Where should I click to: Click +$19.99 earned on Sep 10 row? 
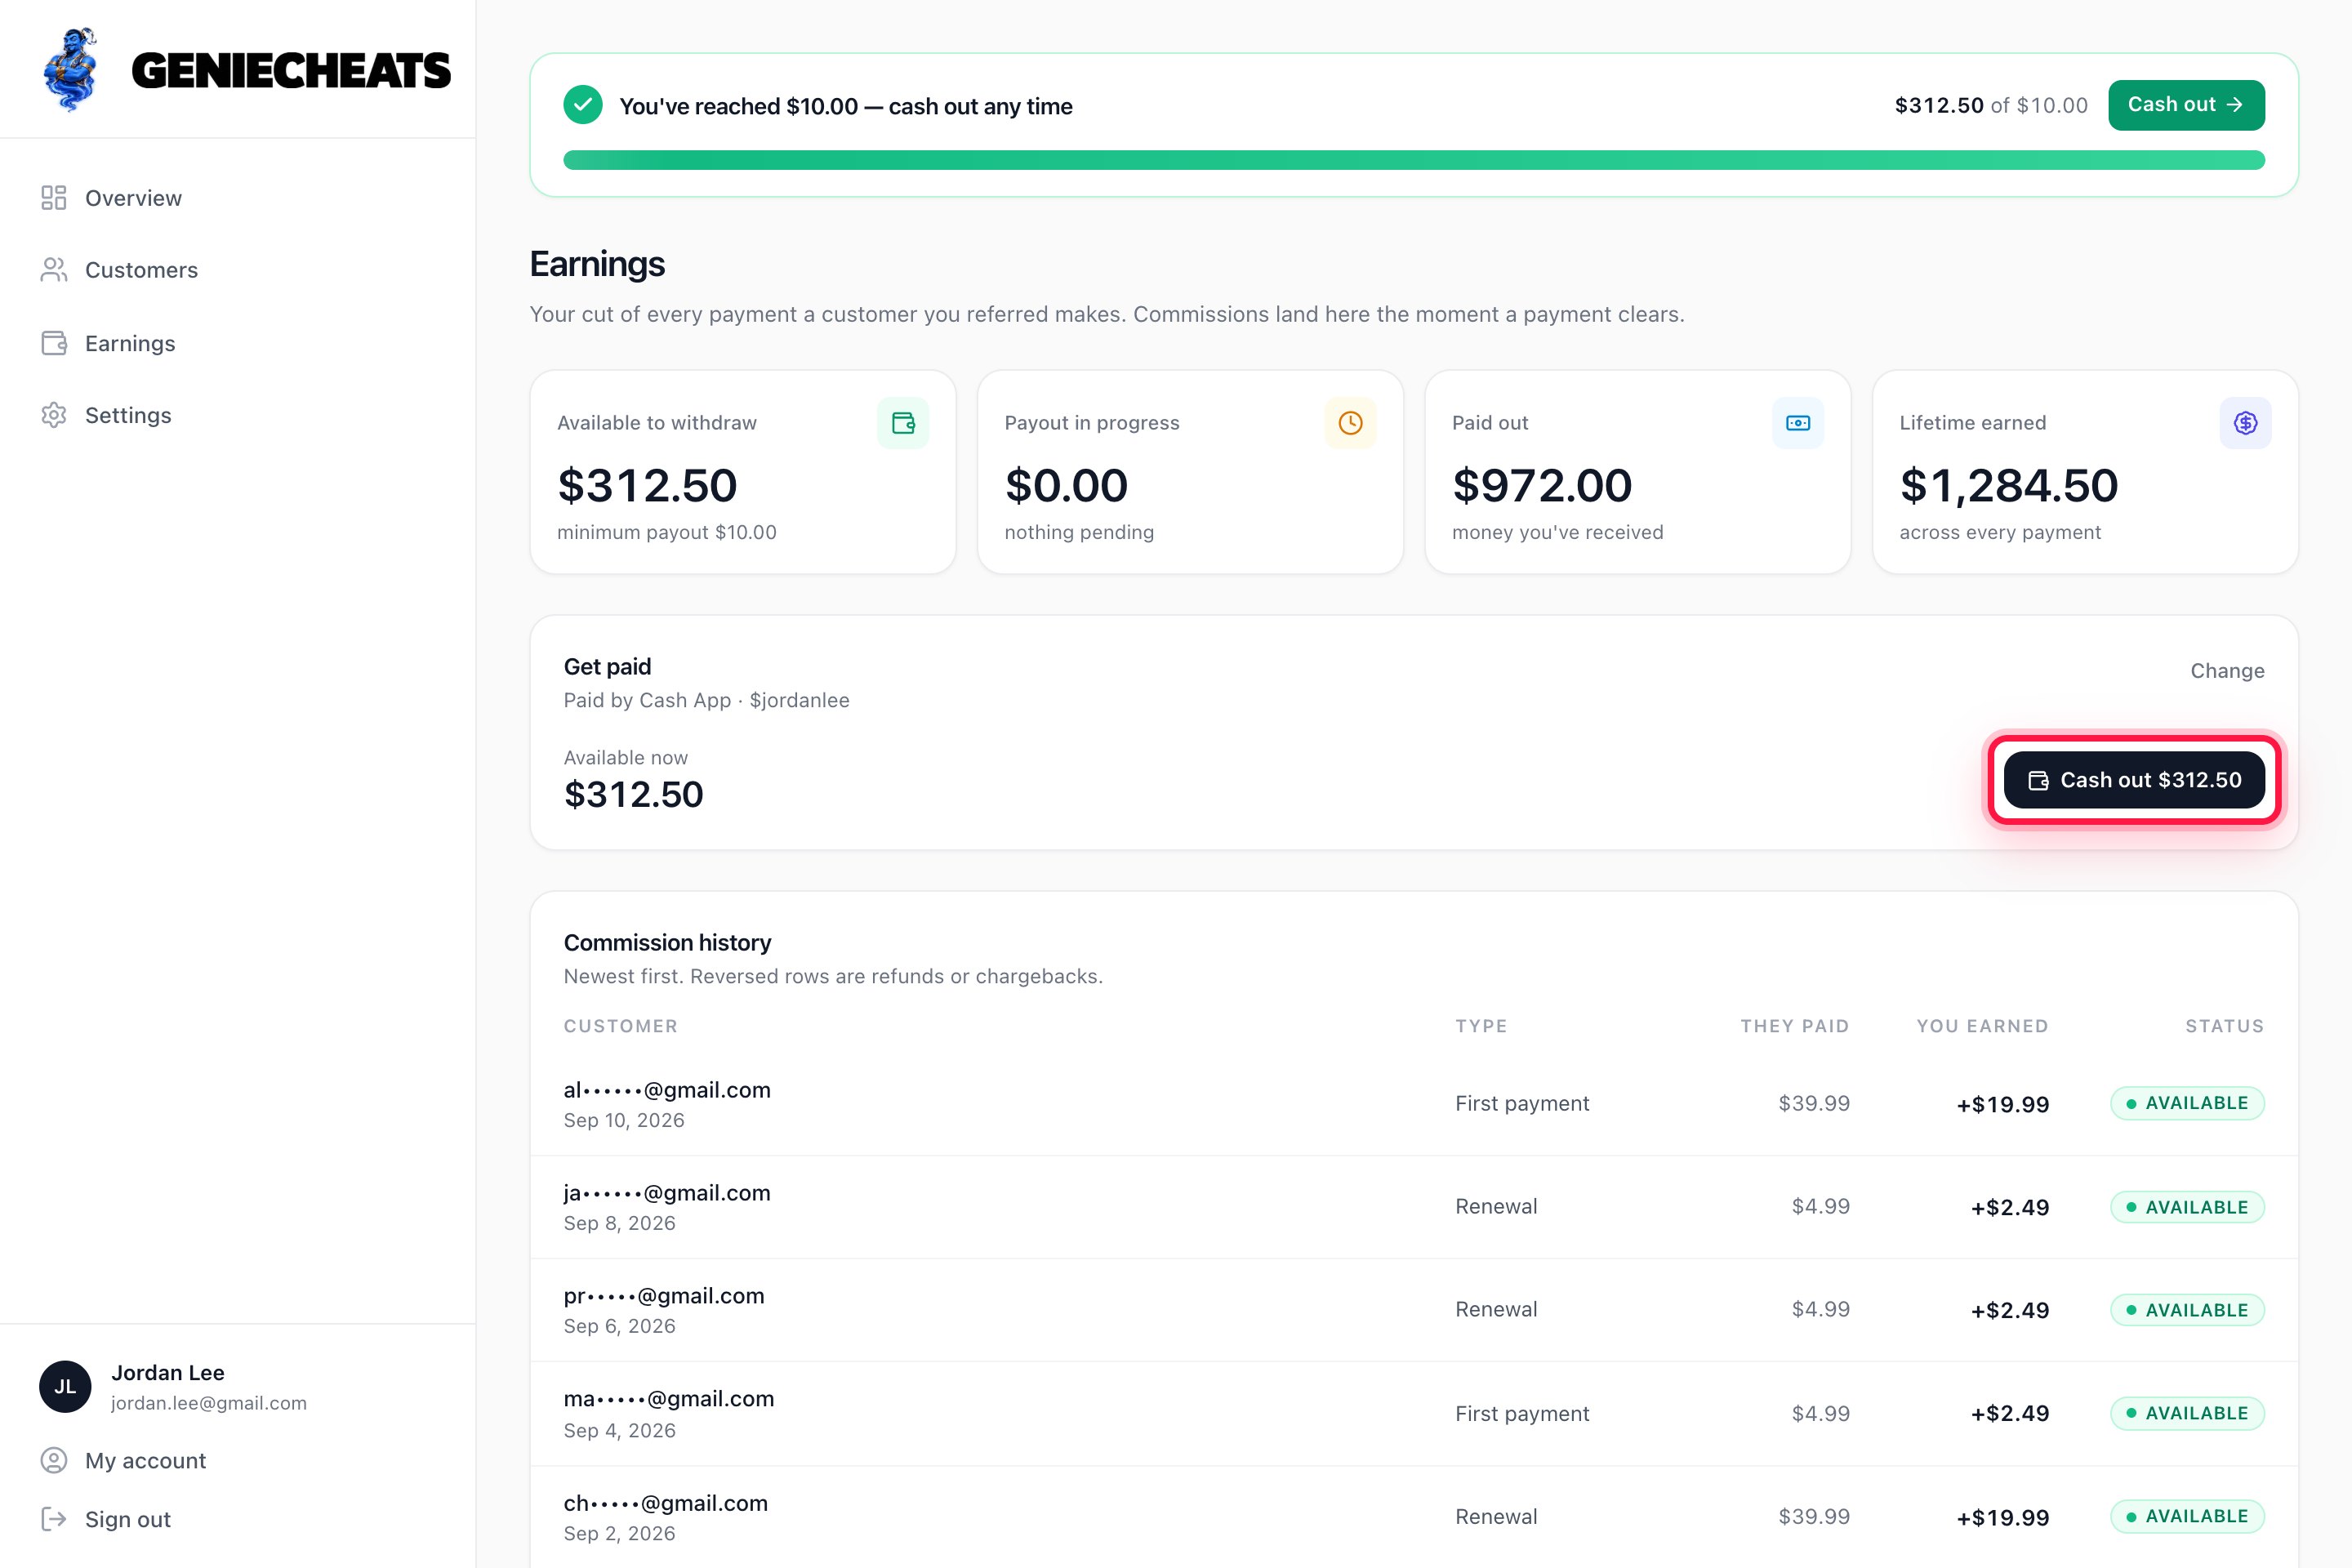click(2003, 1104)
